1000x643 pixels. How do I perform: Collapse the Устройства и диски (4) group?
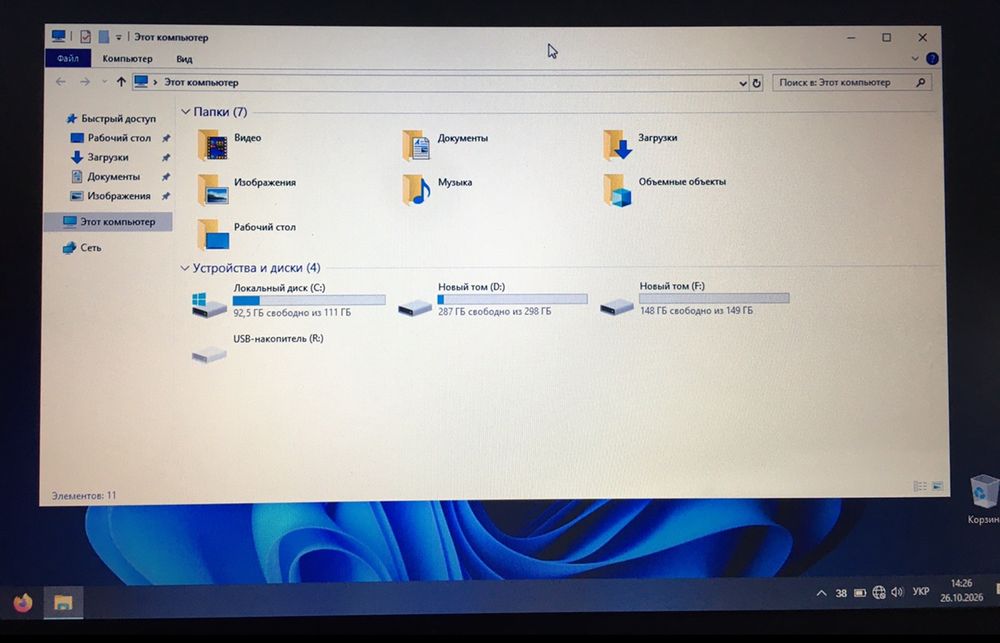185,268
